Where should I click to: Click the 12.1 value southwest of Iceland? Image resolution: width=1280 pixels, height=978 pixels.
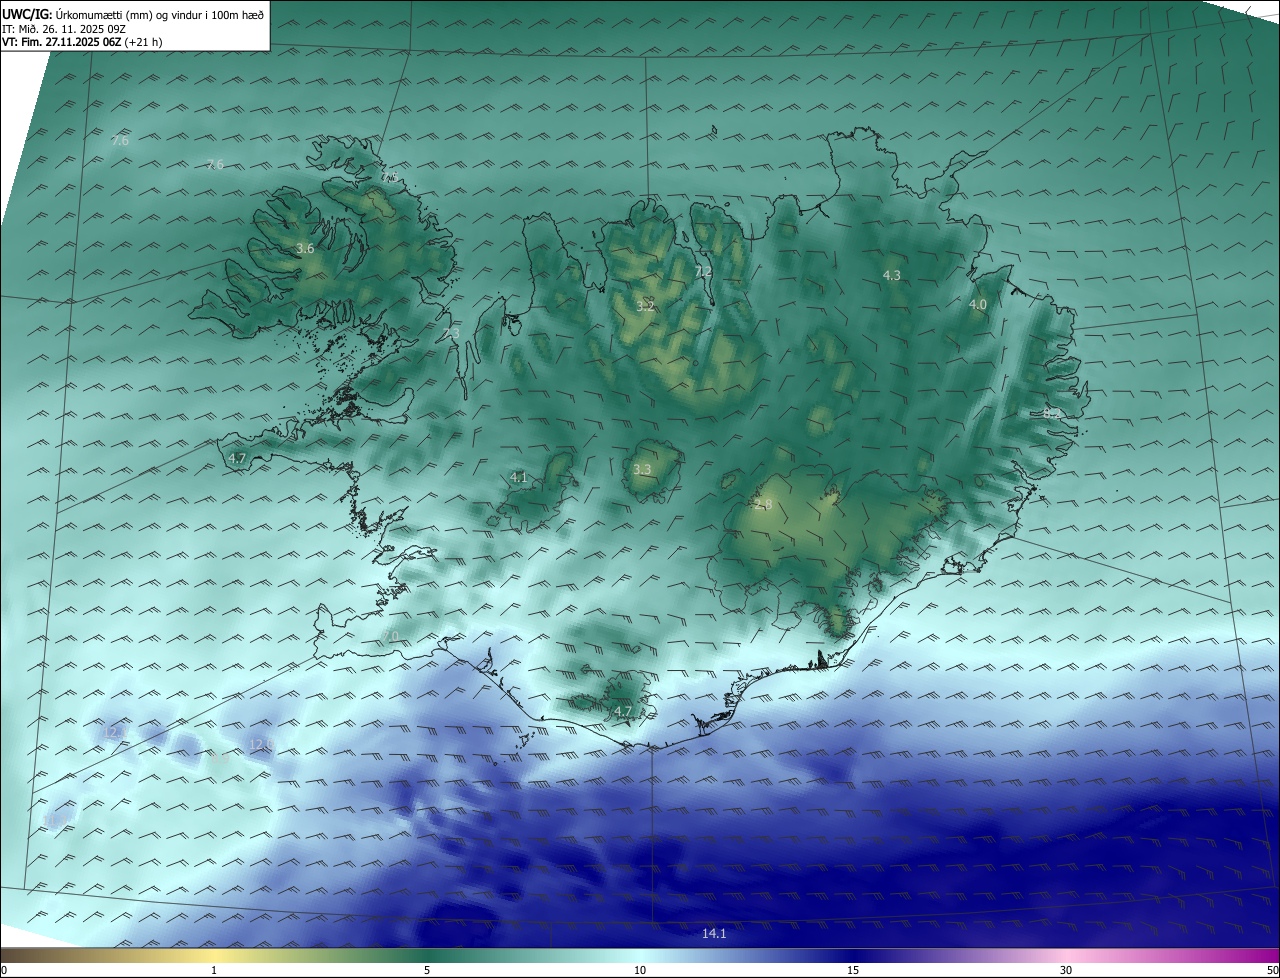(x=114, y=733)
